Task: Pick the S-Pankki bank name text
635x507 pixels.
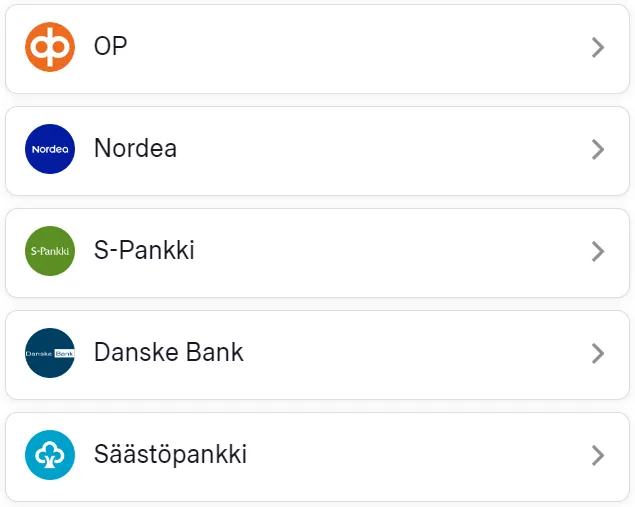Action: click(x=144, y=251)
